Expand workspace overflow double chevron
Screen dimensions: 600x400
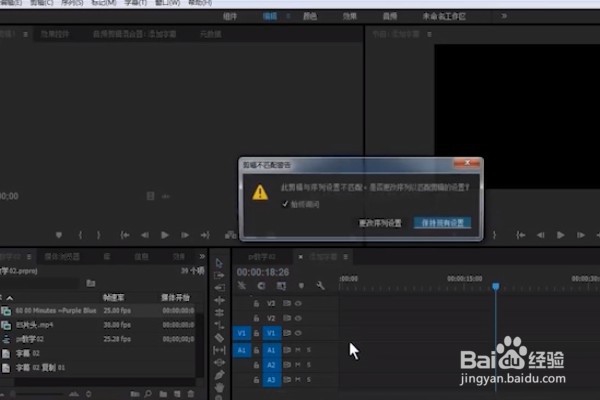pos(504,16)
